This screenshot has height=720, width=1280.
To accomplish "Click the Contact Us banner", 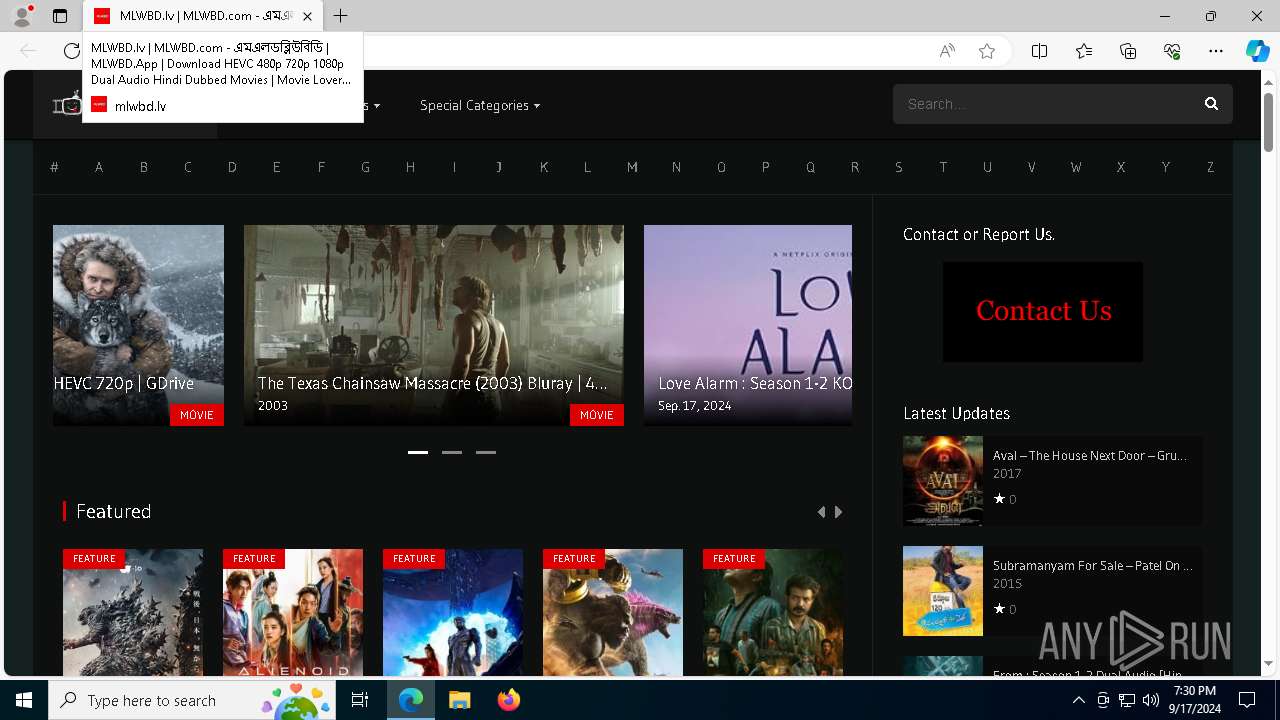I will 1043,311.
